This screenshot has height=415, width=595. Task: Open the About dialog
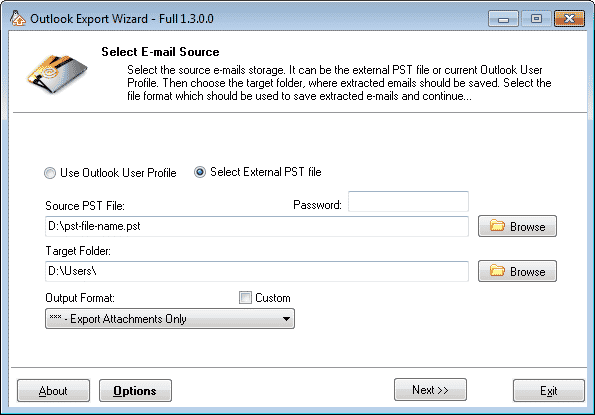click(x=54, y=390)
